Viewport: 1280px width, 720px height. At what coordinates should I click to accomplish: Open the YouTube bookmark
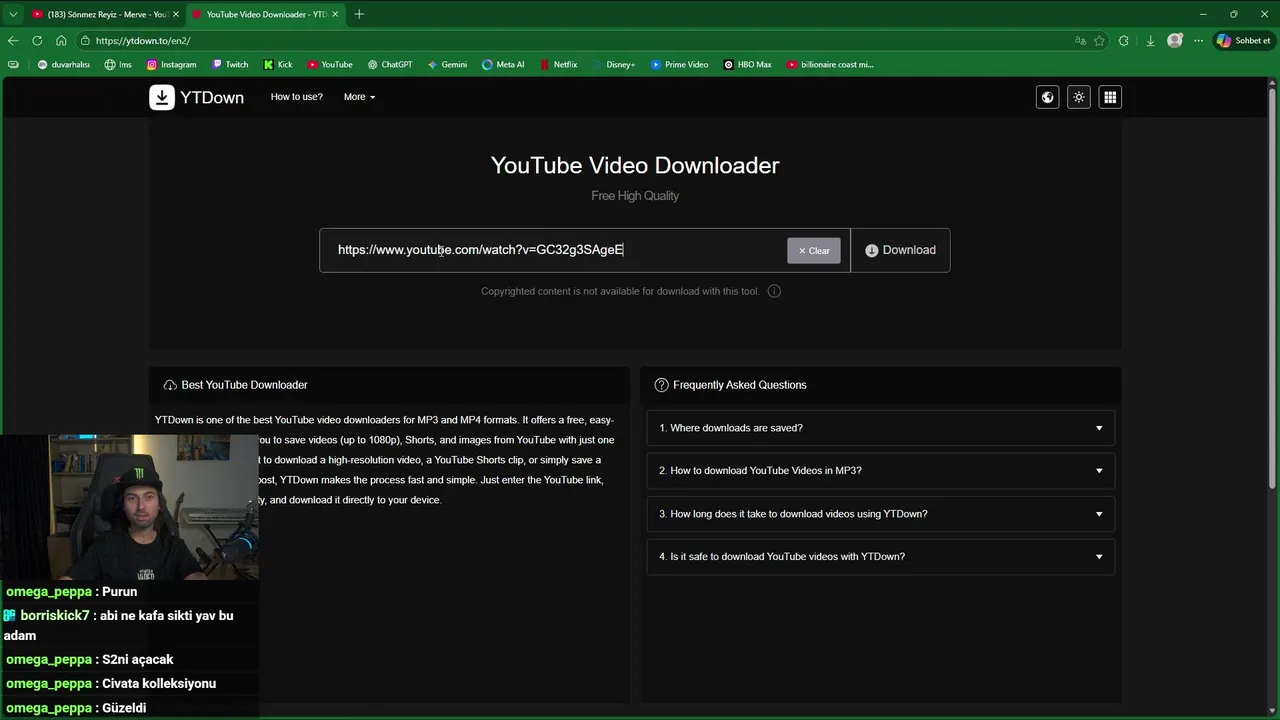coord(330,64)
